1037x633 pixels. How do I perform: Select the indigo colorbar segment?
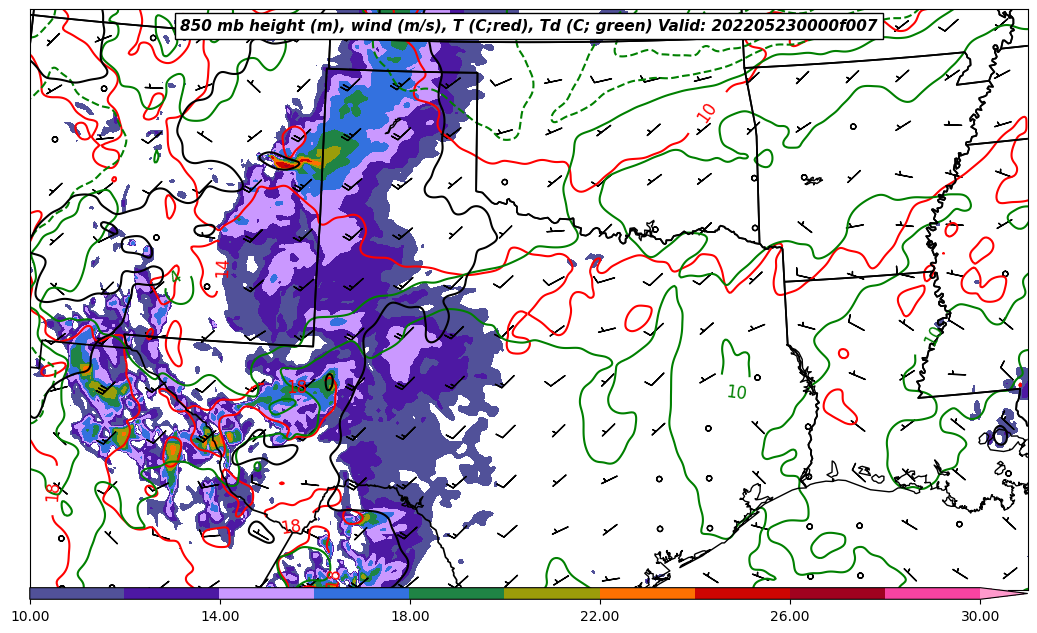coord(172,593)
